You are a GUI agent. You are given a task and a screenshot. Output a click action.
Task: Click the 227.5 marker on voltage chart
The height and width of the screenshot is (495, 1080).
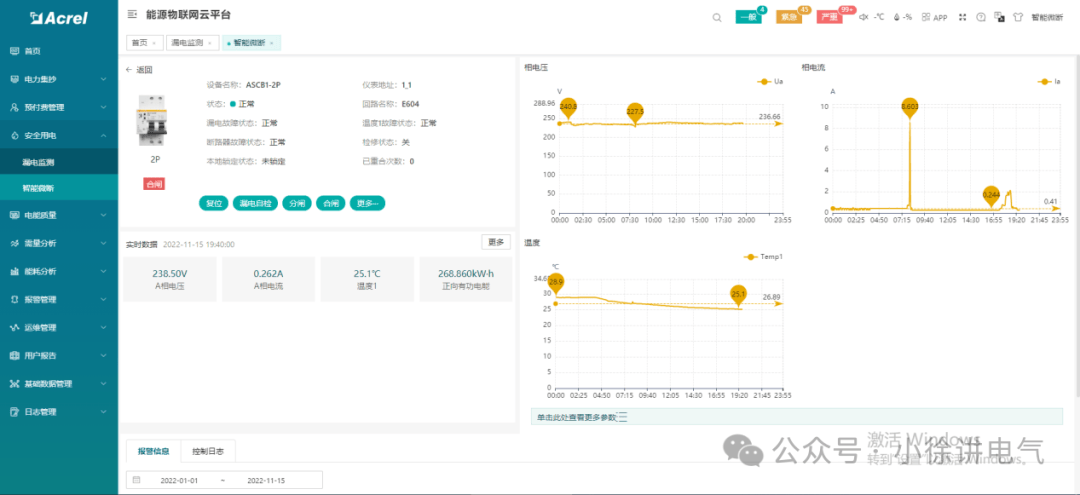635,111
